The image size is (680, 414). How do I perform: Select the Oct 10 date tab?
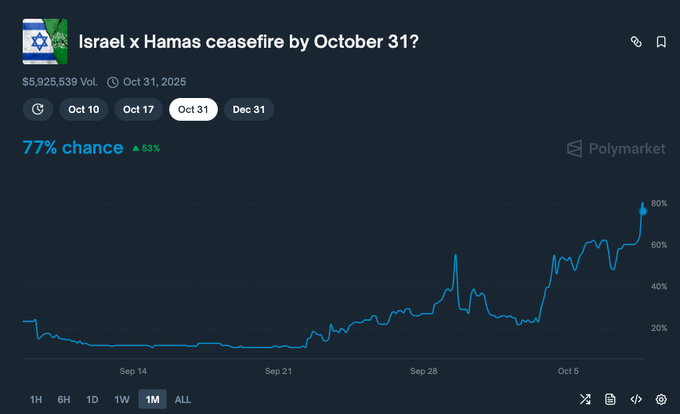[84, 109]
